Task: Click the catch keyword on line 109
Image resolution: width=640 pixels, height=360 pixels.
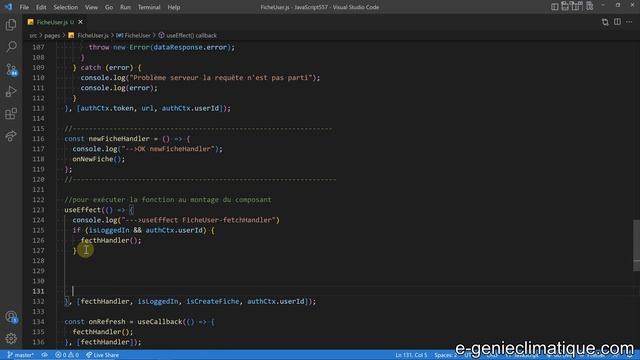Action: click(x=91, y=67)
